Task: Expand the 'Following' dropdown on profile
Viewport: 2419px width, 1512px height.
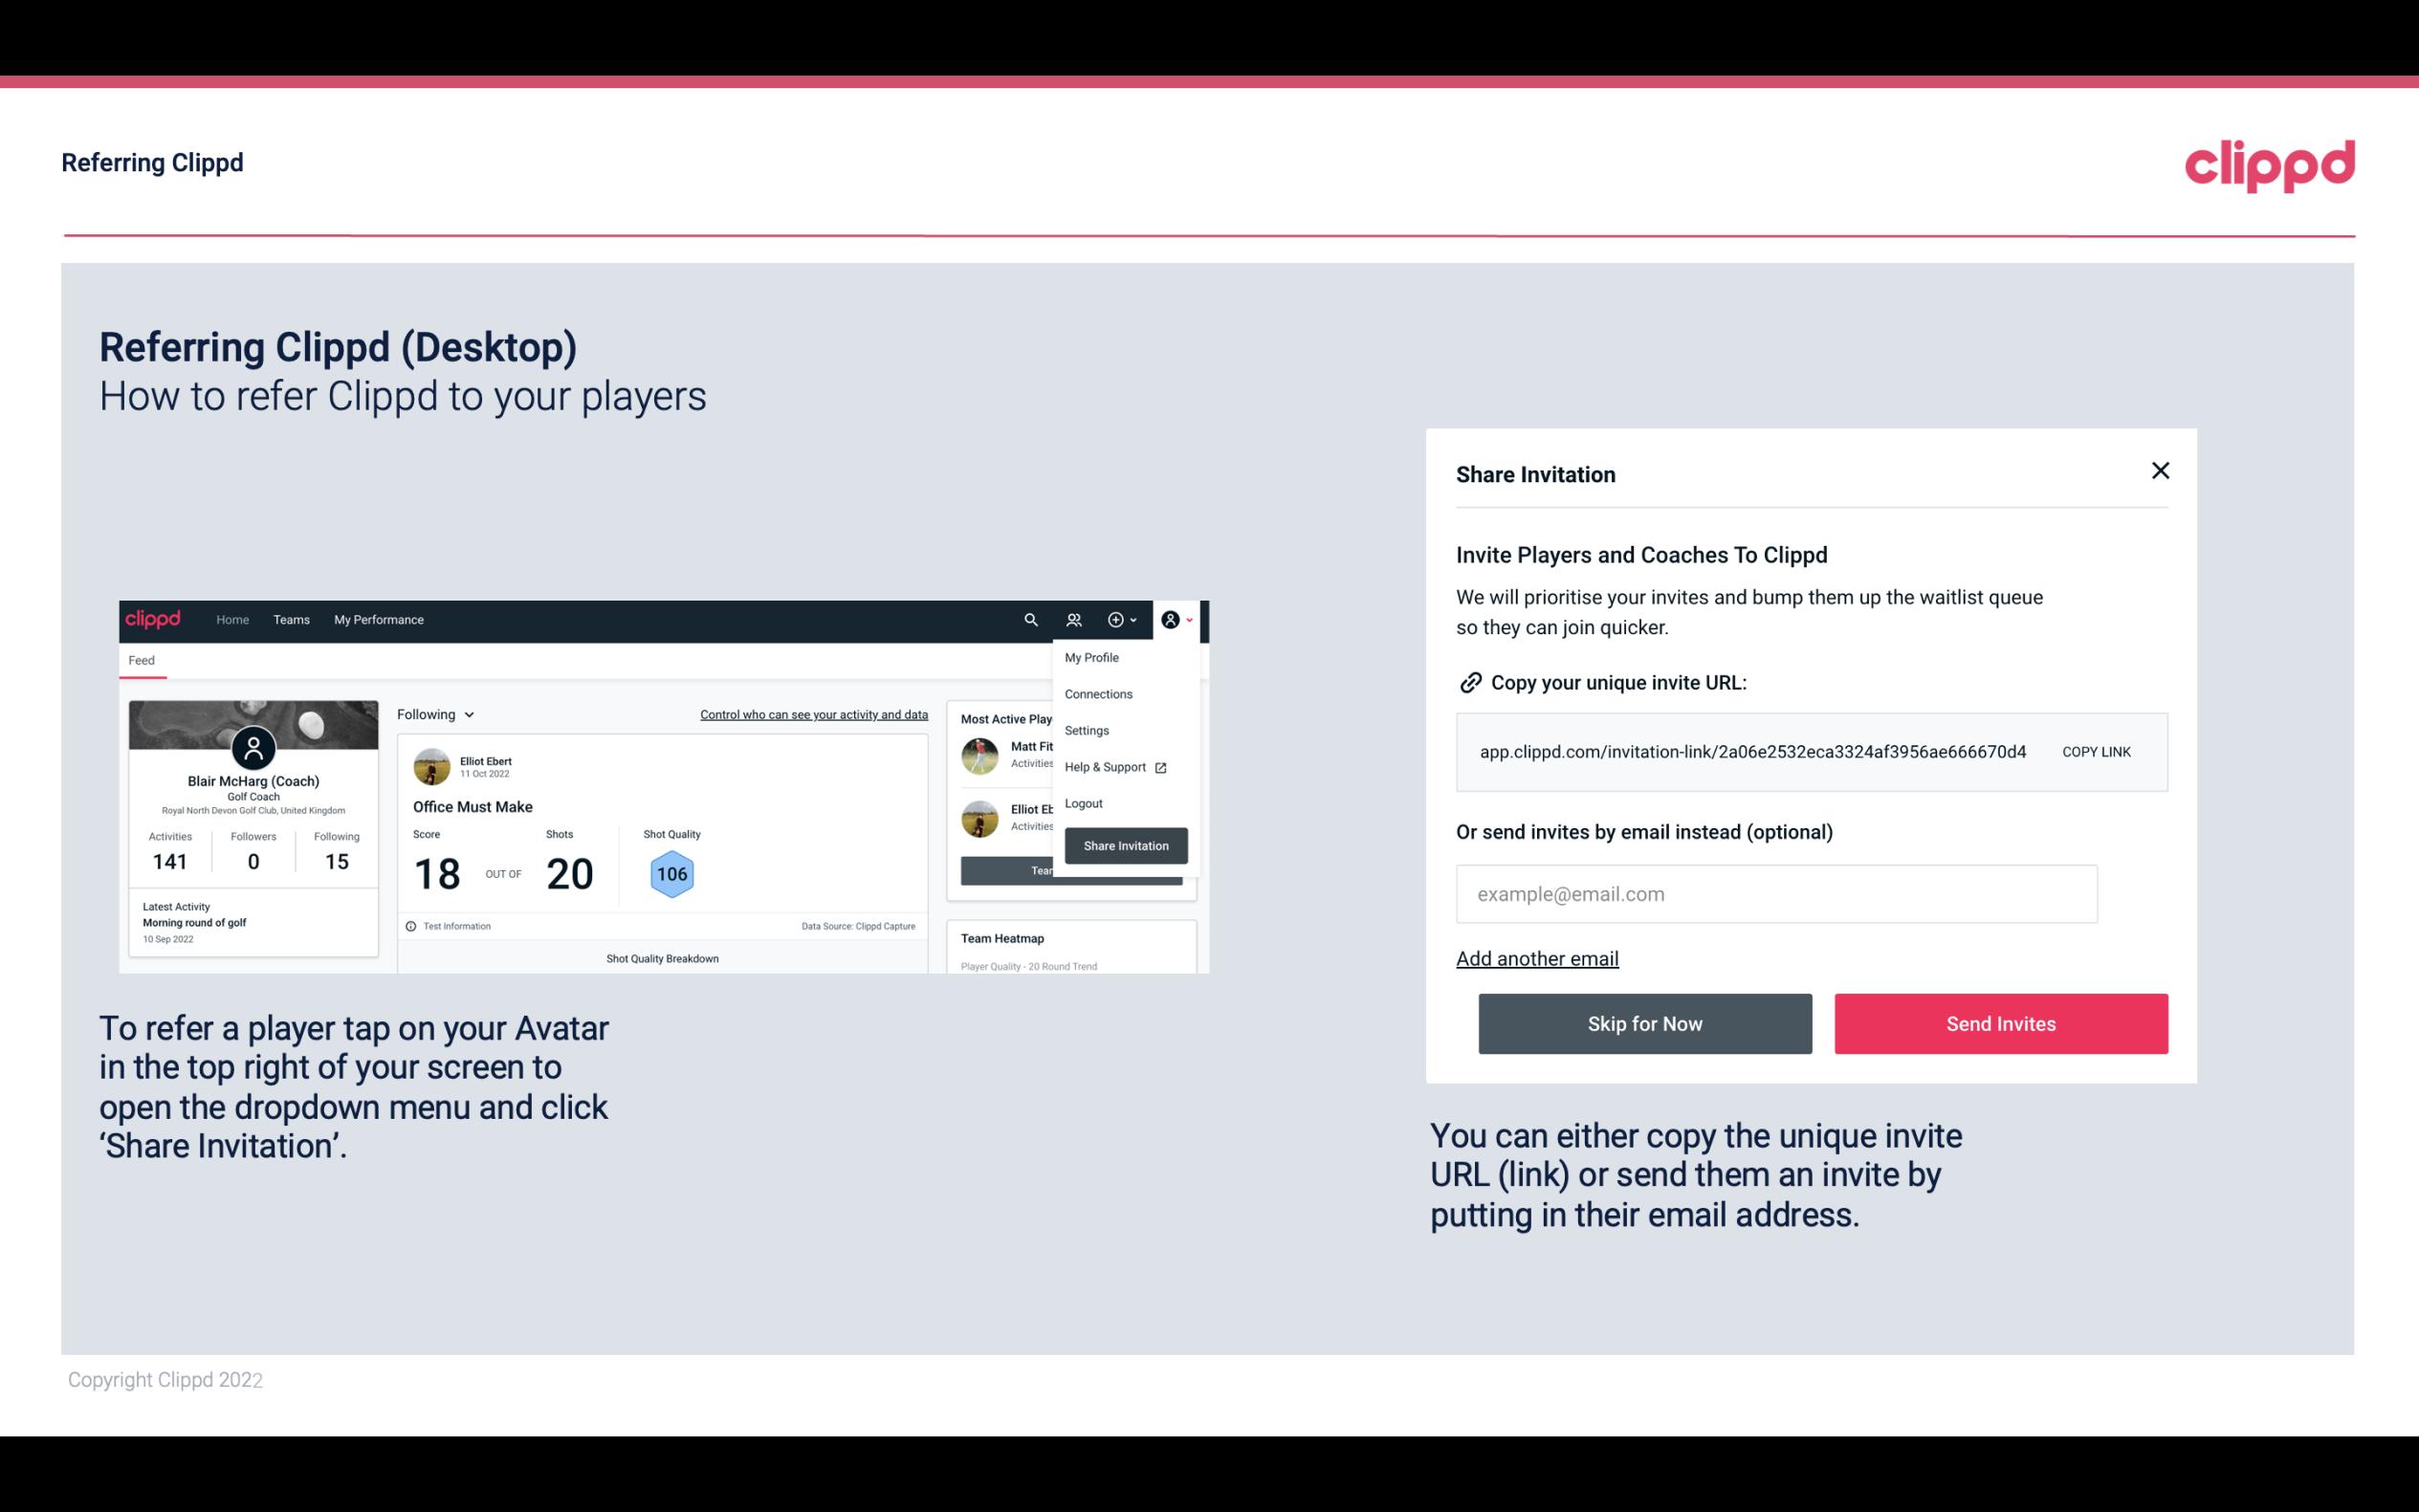Action: [x=432, y=714]
